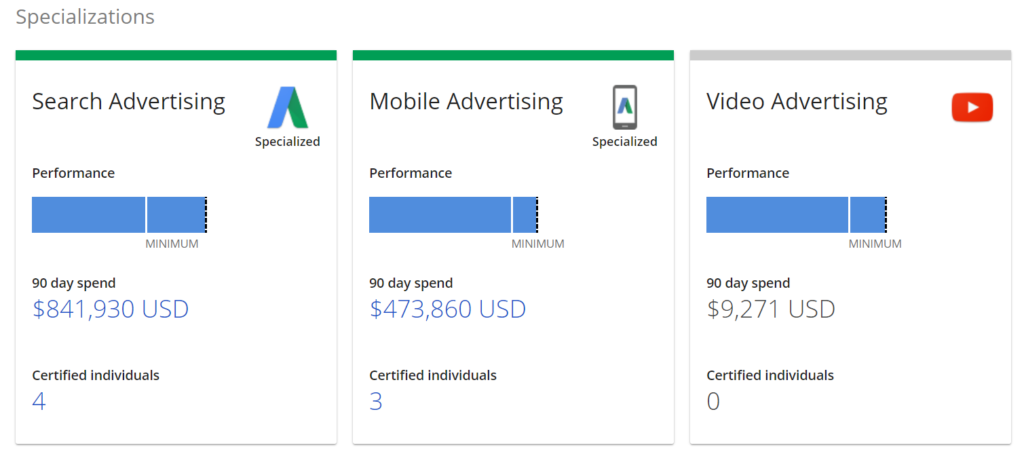
Task: Open Mobile Advertising certified individuals count 3
Action: 376,401
